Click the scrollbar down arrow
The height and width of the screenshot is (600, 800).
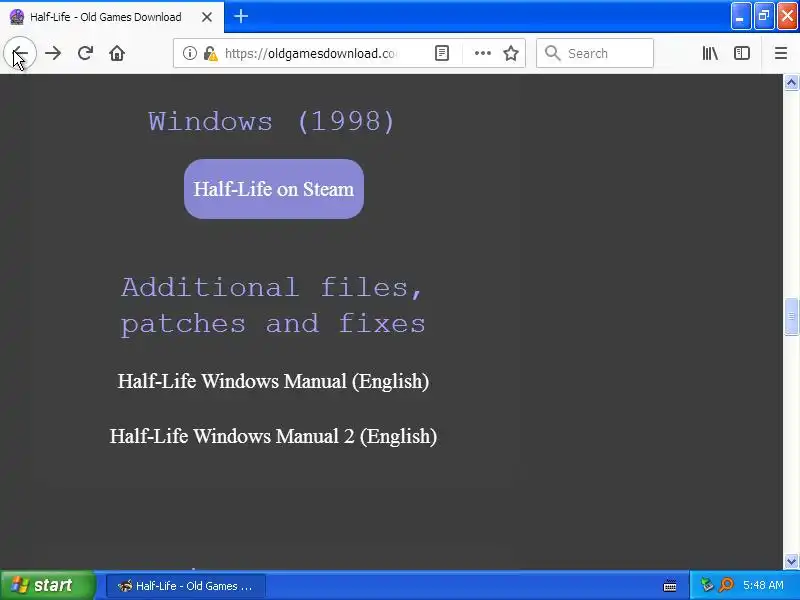click(x=791, y=561)
